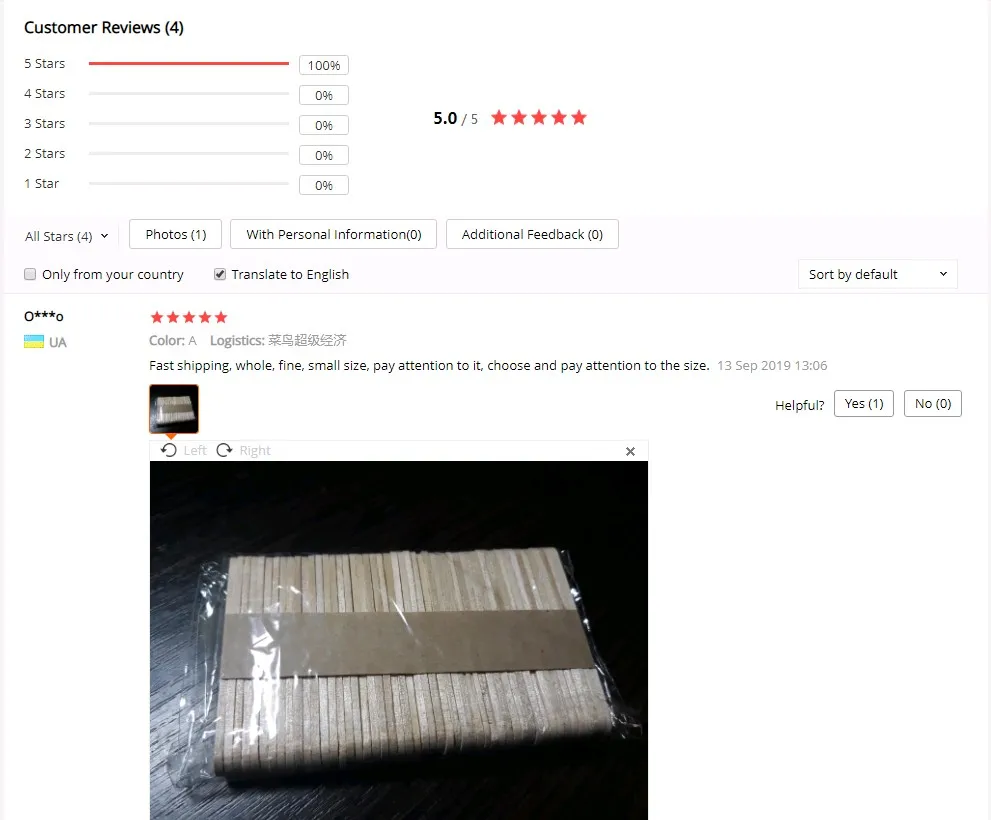991x820 pixels.
Task: Click the enlarged wooden sticks photo
Action: click(399, 640)
